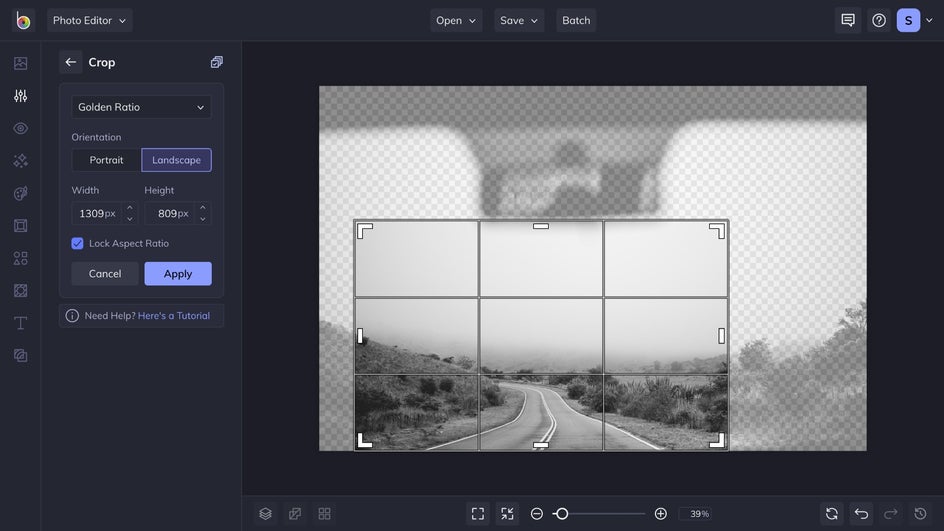Select the Edit sliders sidebar icon
Viewport: 944px width, 531px height.
point(20,96)
